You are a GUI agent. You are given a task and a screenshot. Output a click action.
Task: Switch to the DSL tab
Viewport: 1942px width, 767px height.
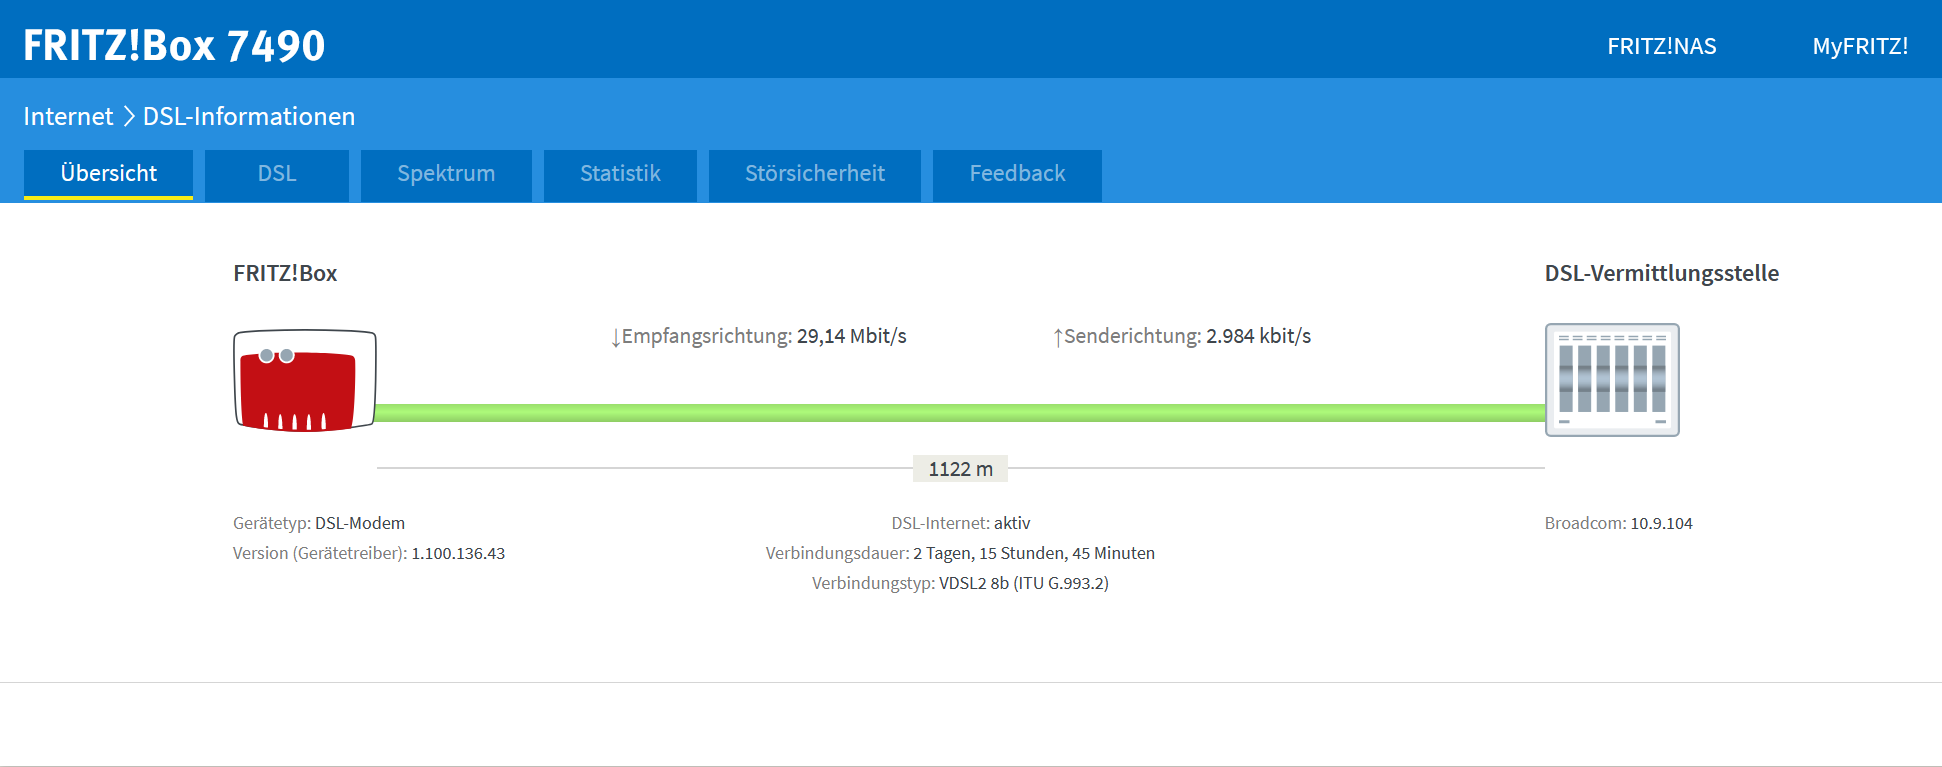click(x=277, y=174)
